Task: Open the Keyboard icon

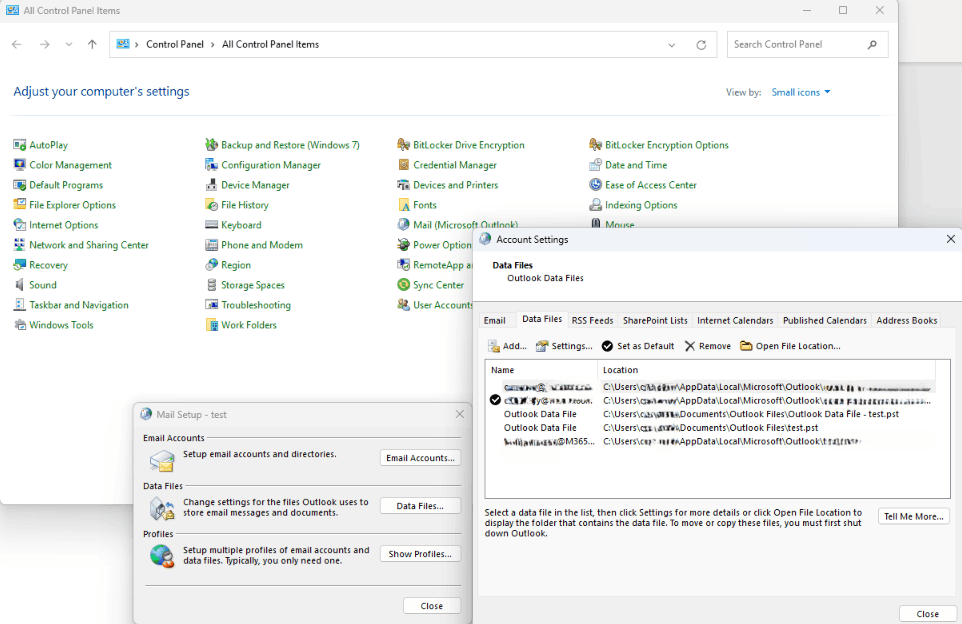Action: pos(212,225)
